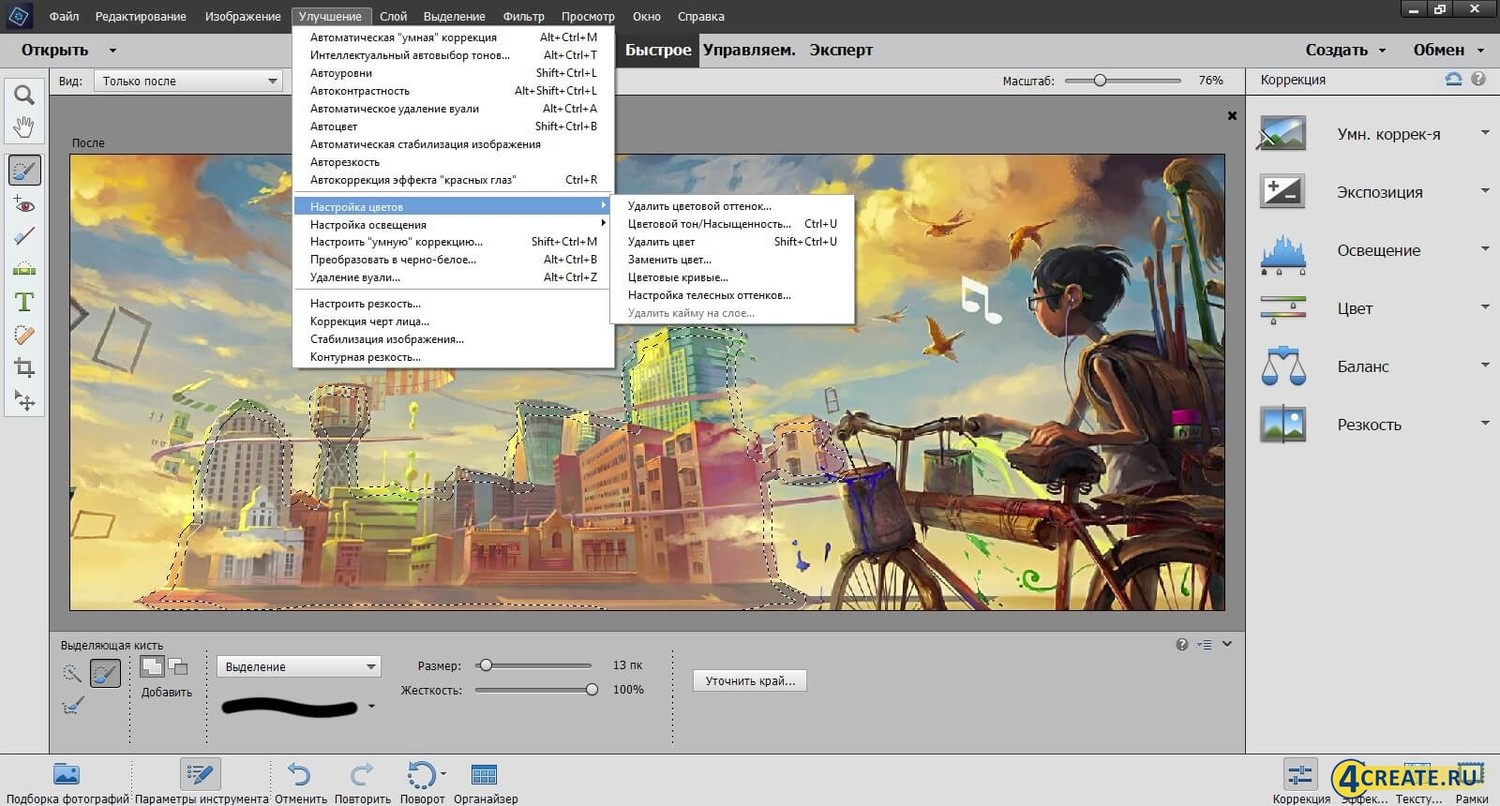This screenshot has height=806, width=1500.
Task: Switch to Быстрое mode tab
Action: click(x=658, y=50)
